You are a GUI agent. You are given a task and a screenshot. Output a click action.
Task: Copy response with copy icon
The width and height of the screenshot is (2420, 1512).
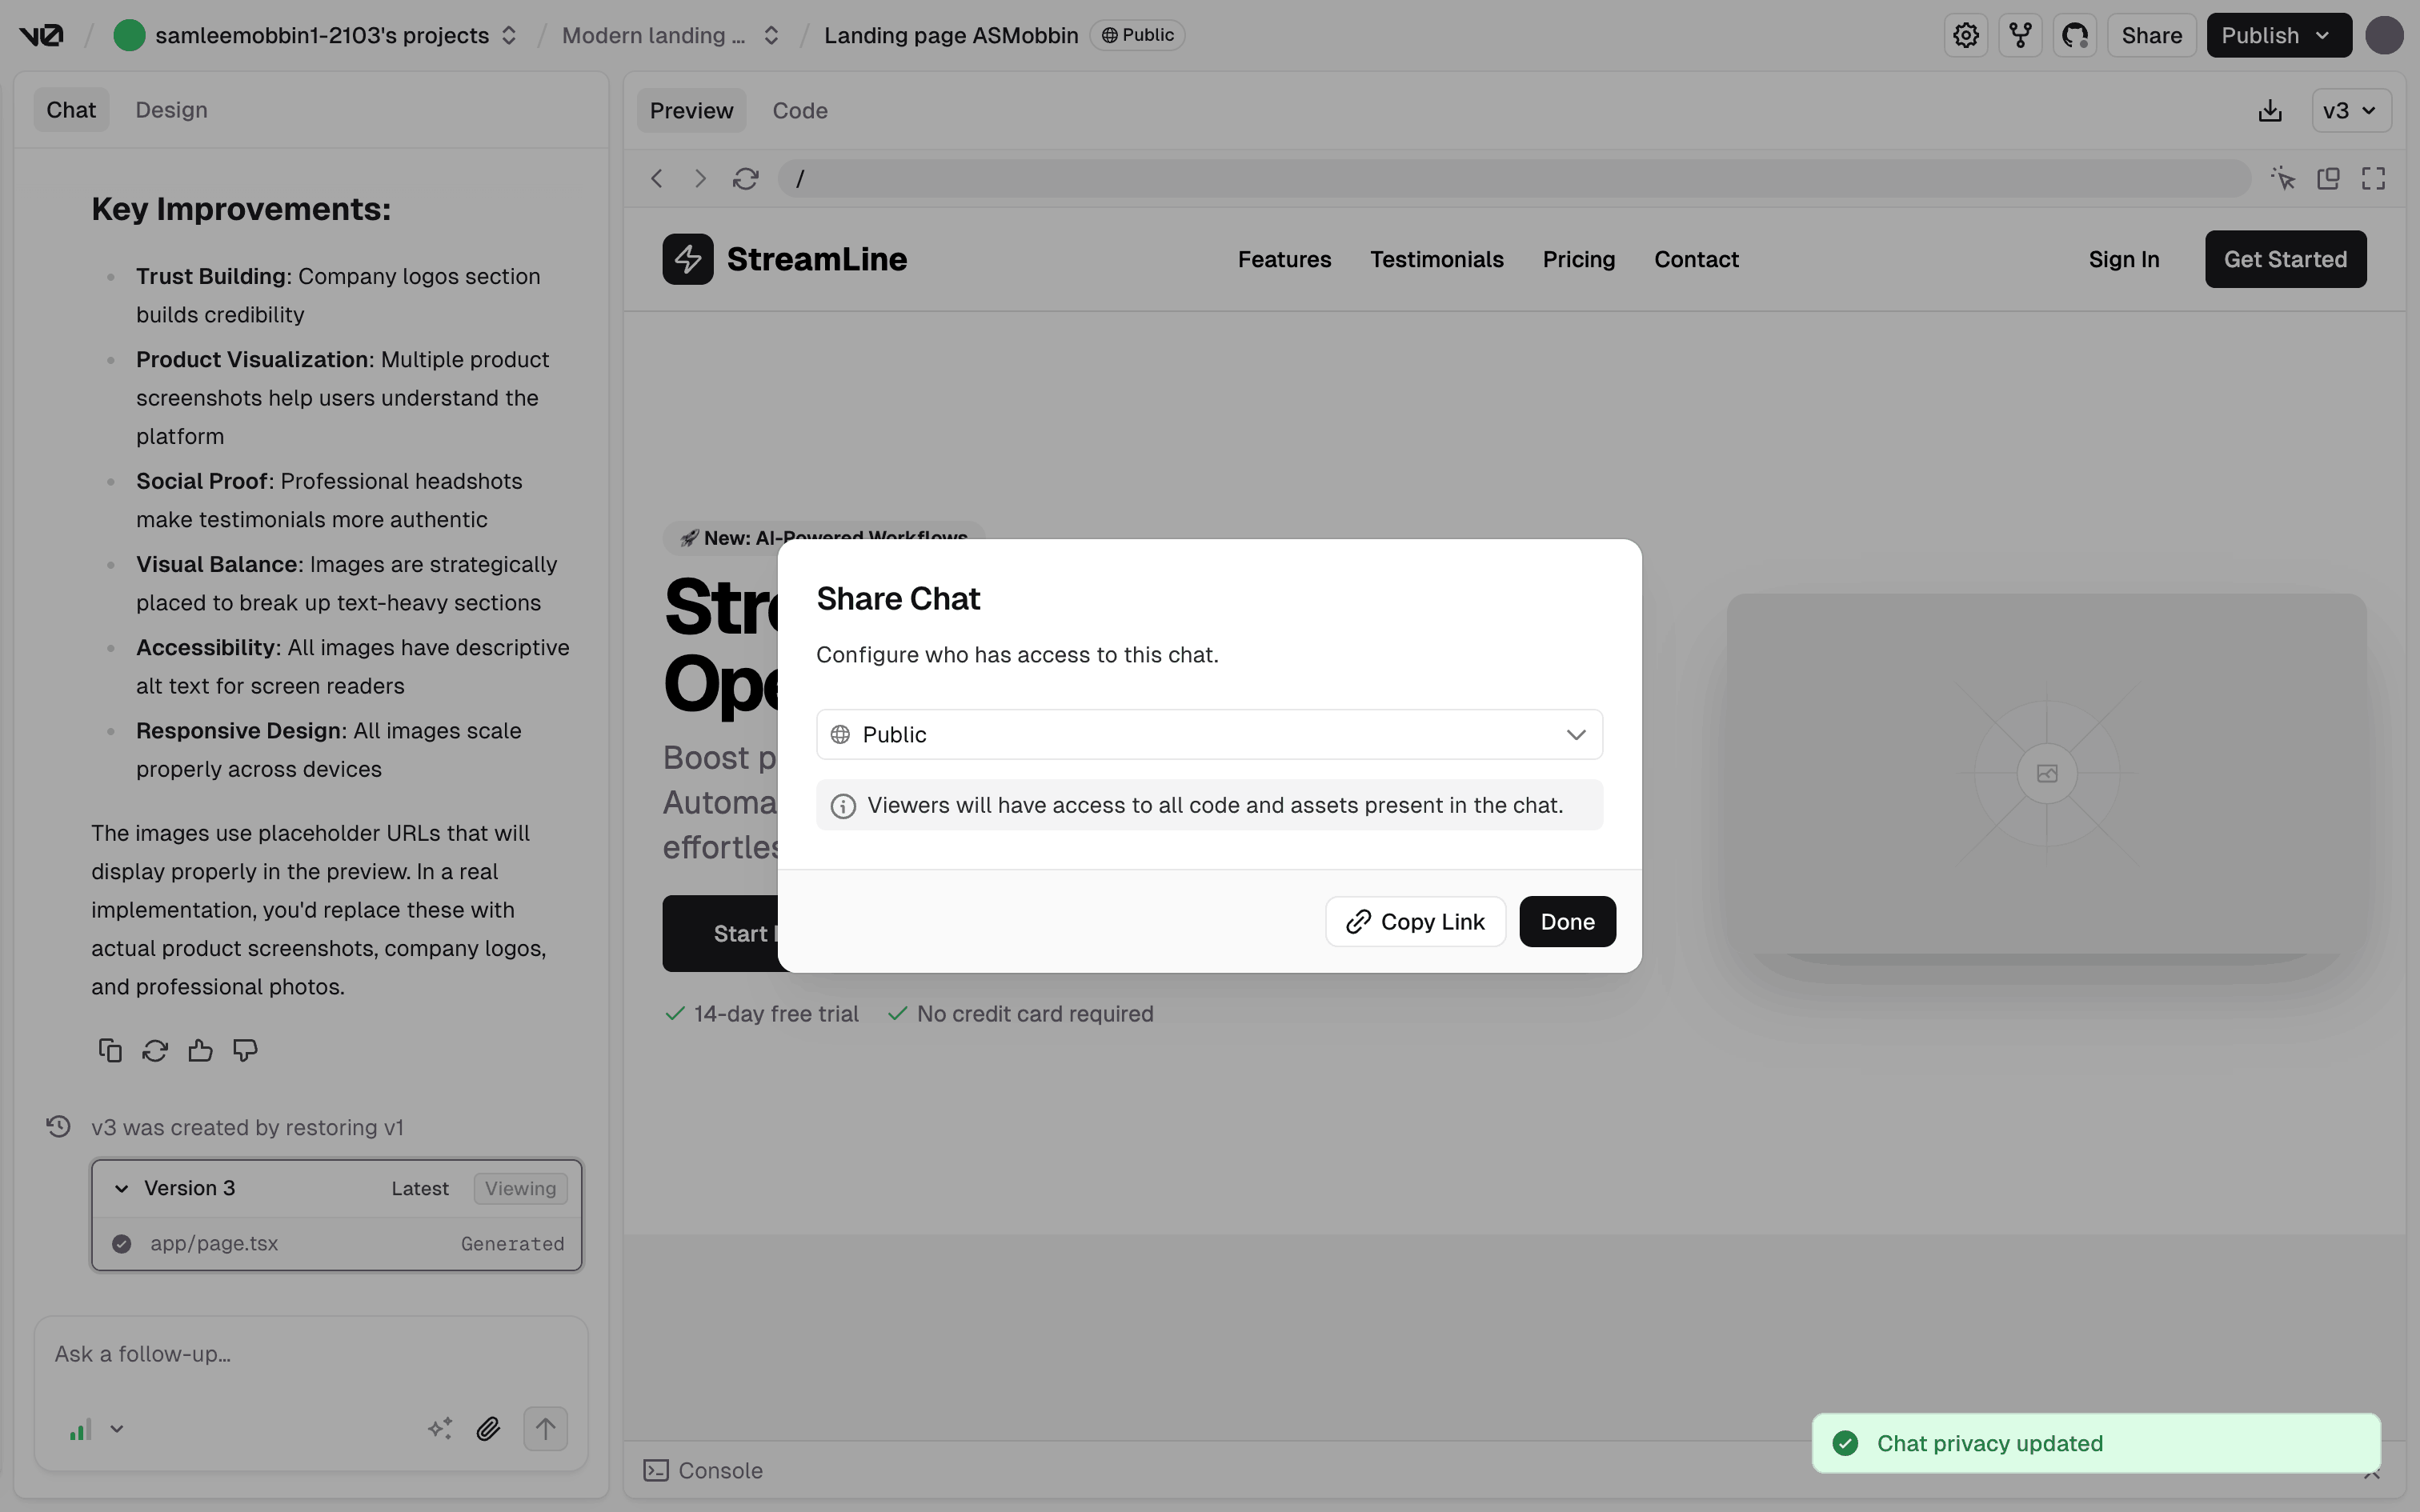tap(110, 1050)
